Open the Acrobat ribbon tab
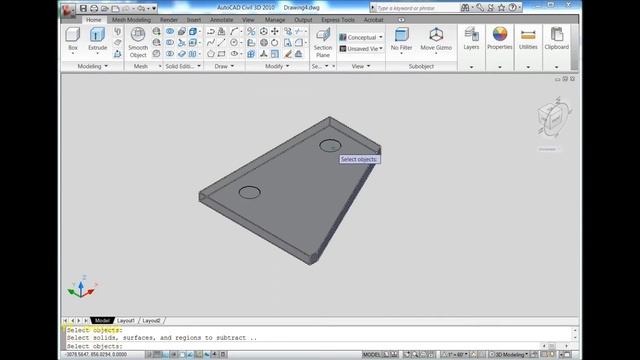 (x=373, y=20)
